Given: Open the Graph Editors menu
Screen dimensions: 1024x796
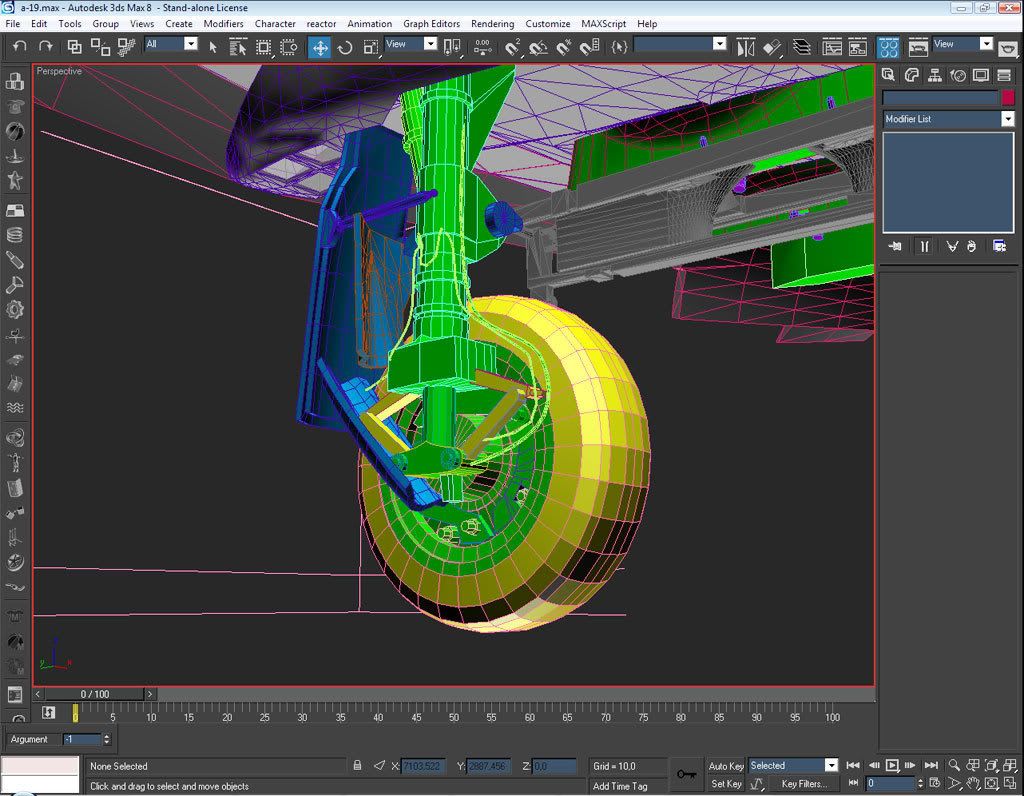Looking at the screenshot, I should coord(431,23).
